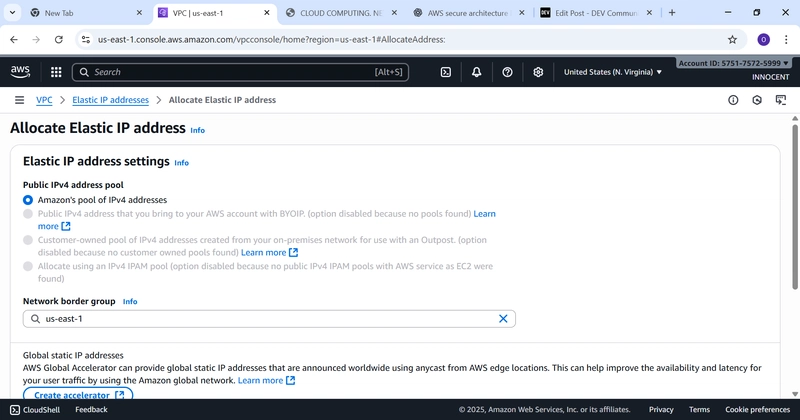Open the Terms footer link
This screenshot has width=800, height=420.
699,409
